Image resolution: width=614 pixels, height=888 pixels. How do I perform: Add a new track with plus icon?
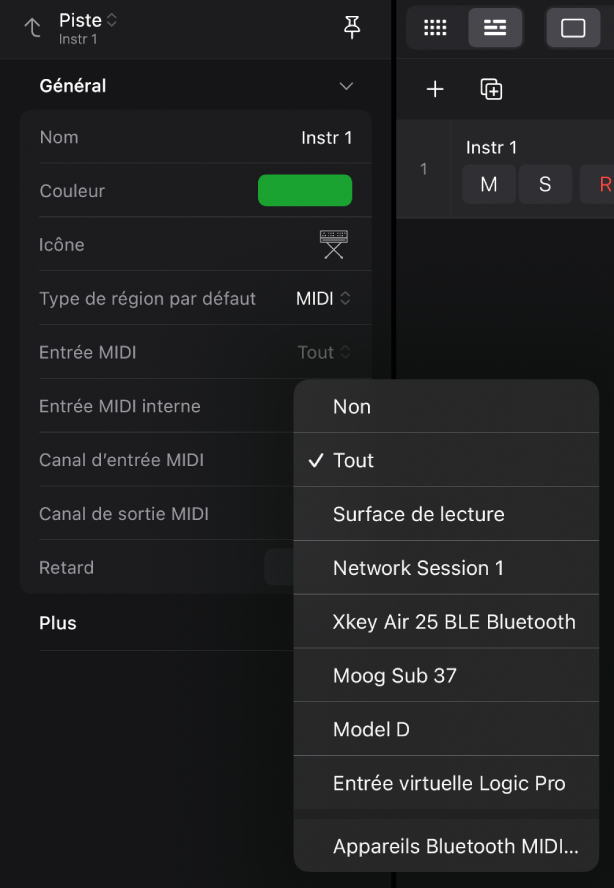[435, 90]
